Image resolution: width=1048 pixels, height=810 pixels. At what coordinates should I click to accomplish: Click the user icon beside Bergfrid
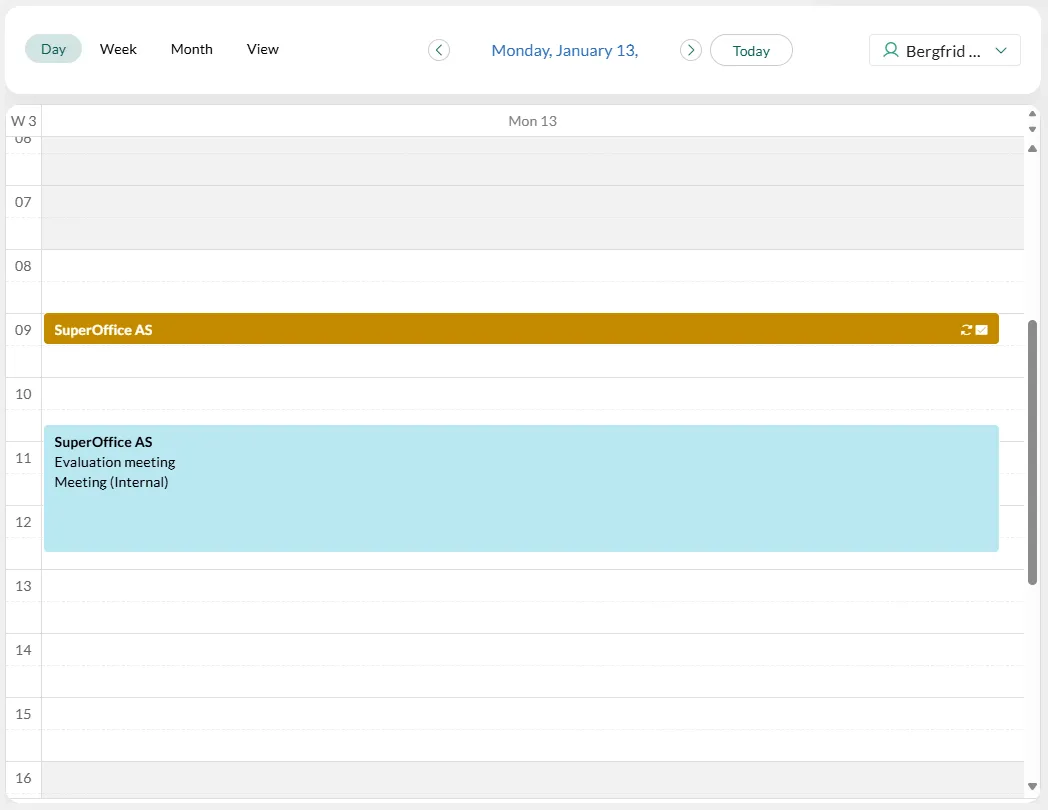click(890, 50)
